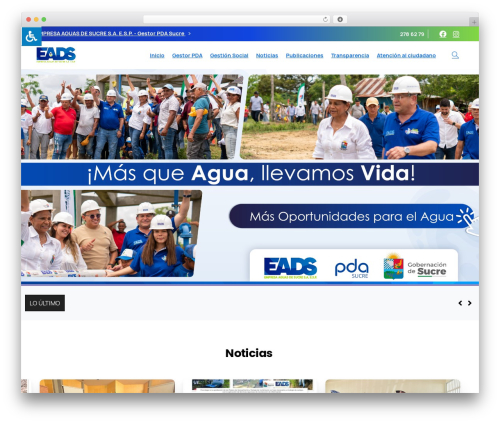Open the Facebook icon link

click(x=443, y=34)
